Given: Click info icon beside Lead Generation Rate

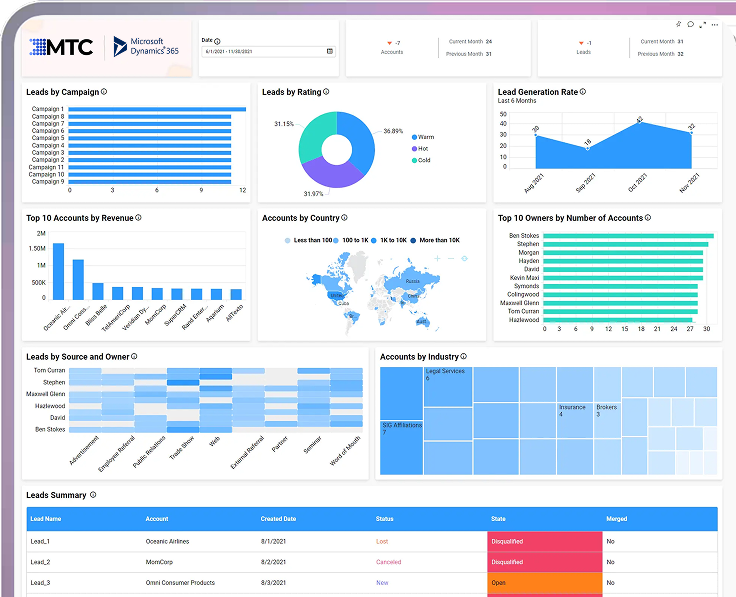Looking at the screenshot, I should [583, 92].
